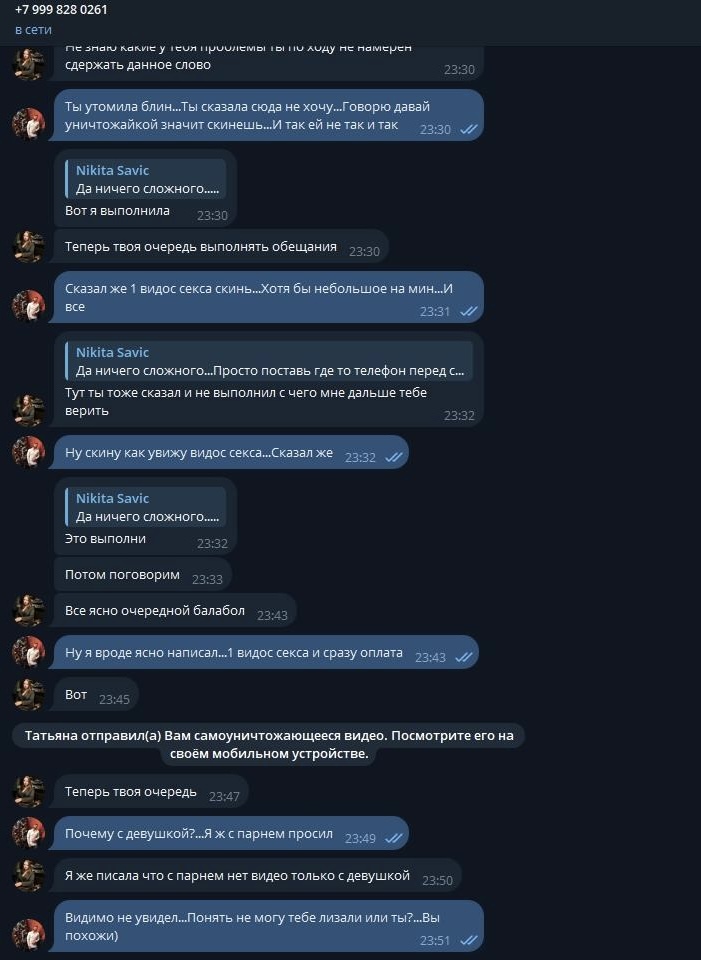Click the double-check icon on the 23:51 message
The image size is (701, 960).
(x=468, y=940)
